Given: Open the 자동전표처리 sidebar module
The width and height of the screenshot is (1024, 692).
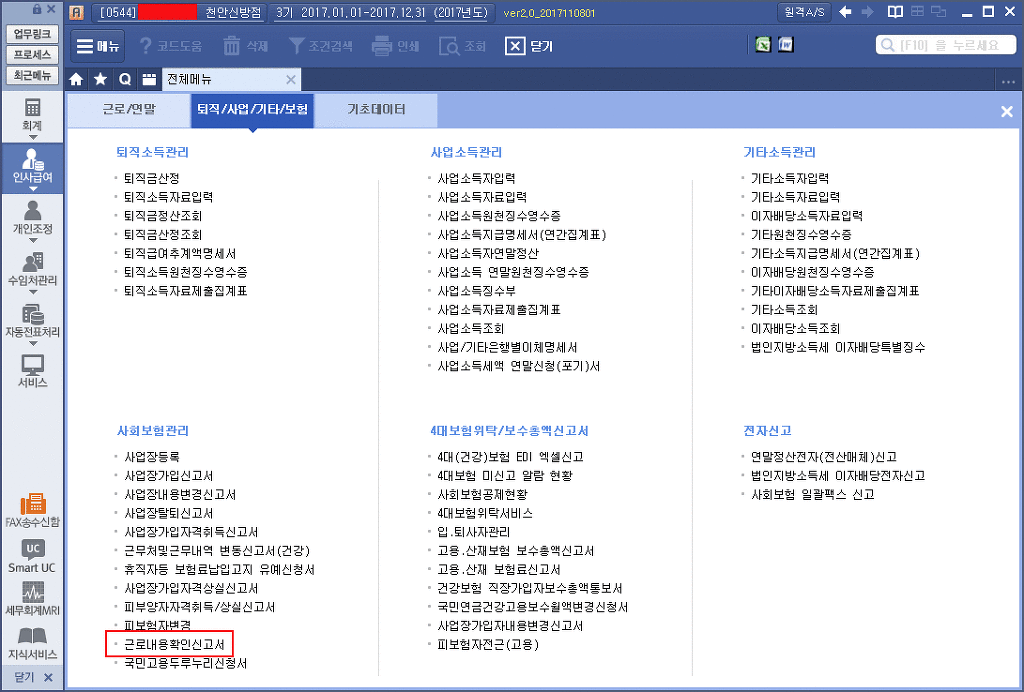Looking at the screenshot, I should point(32,321).
